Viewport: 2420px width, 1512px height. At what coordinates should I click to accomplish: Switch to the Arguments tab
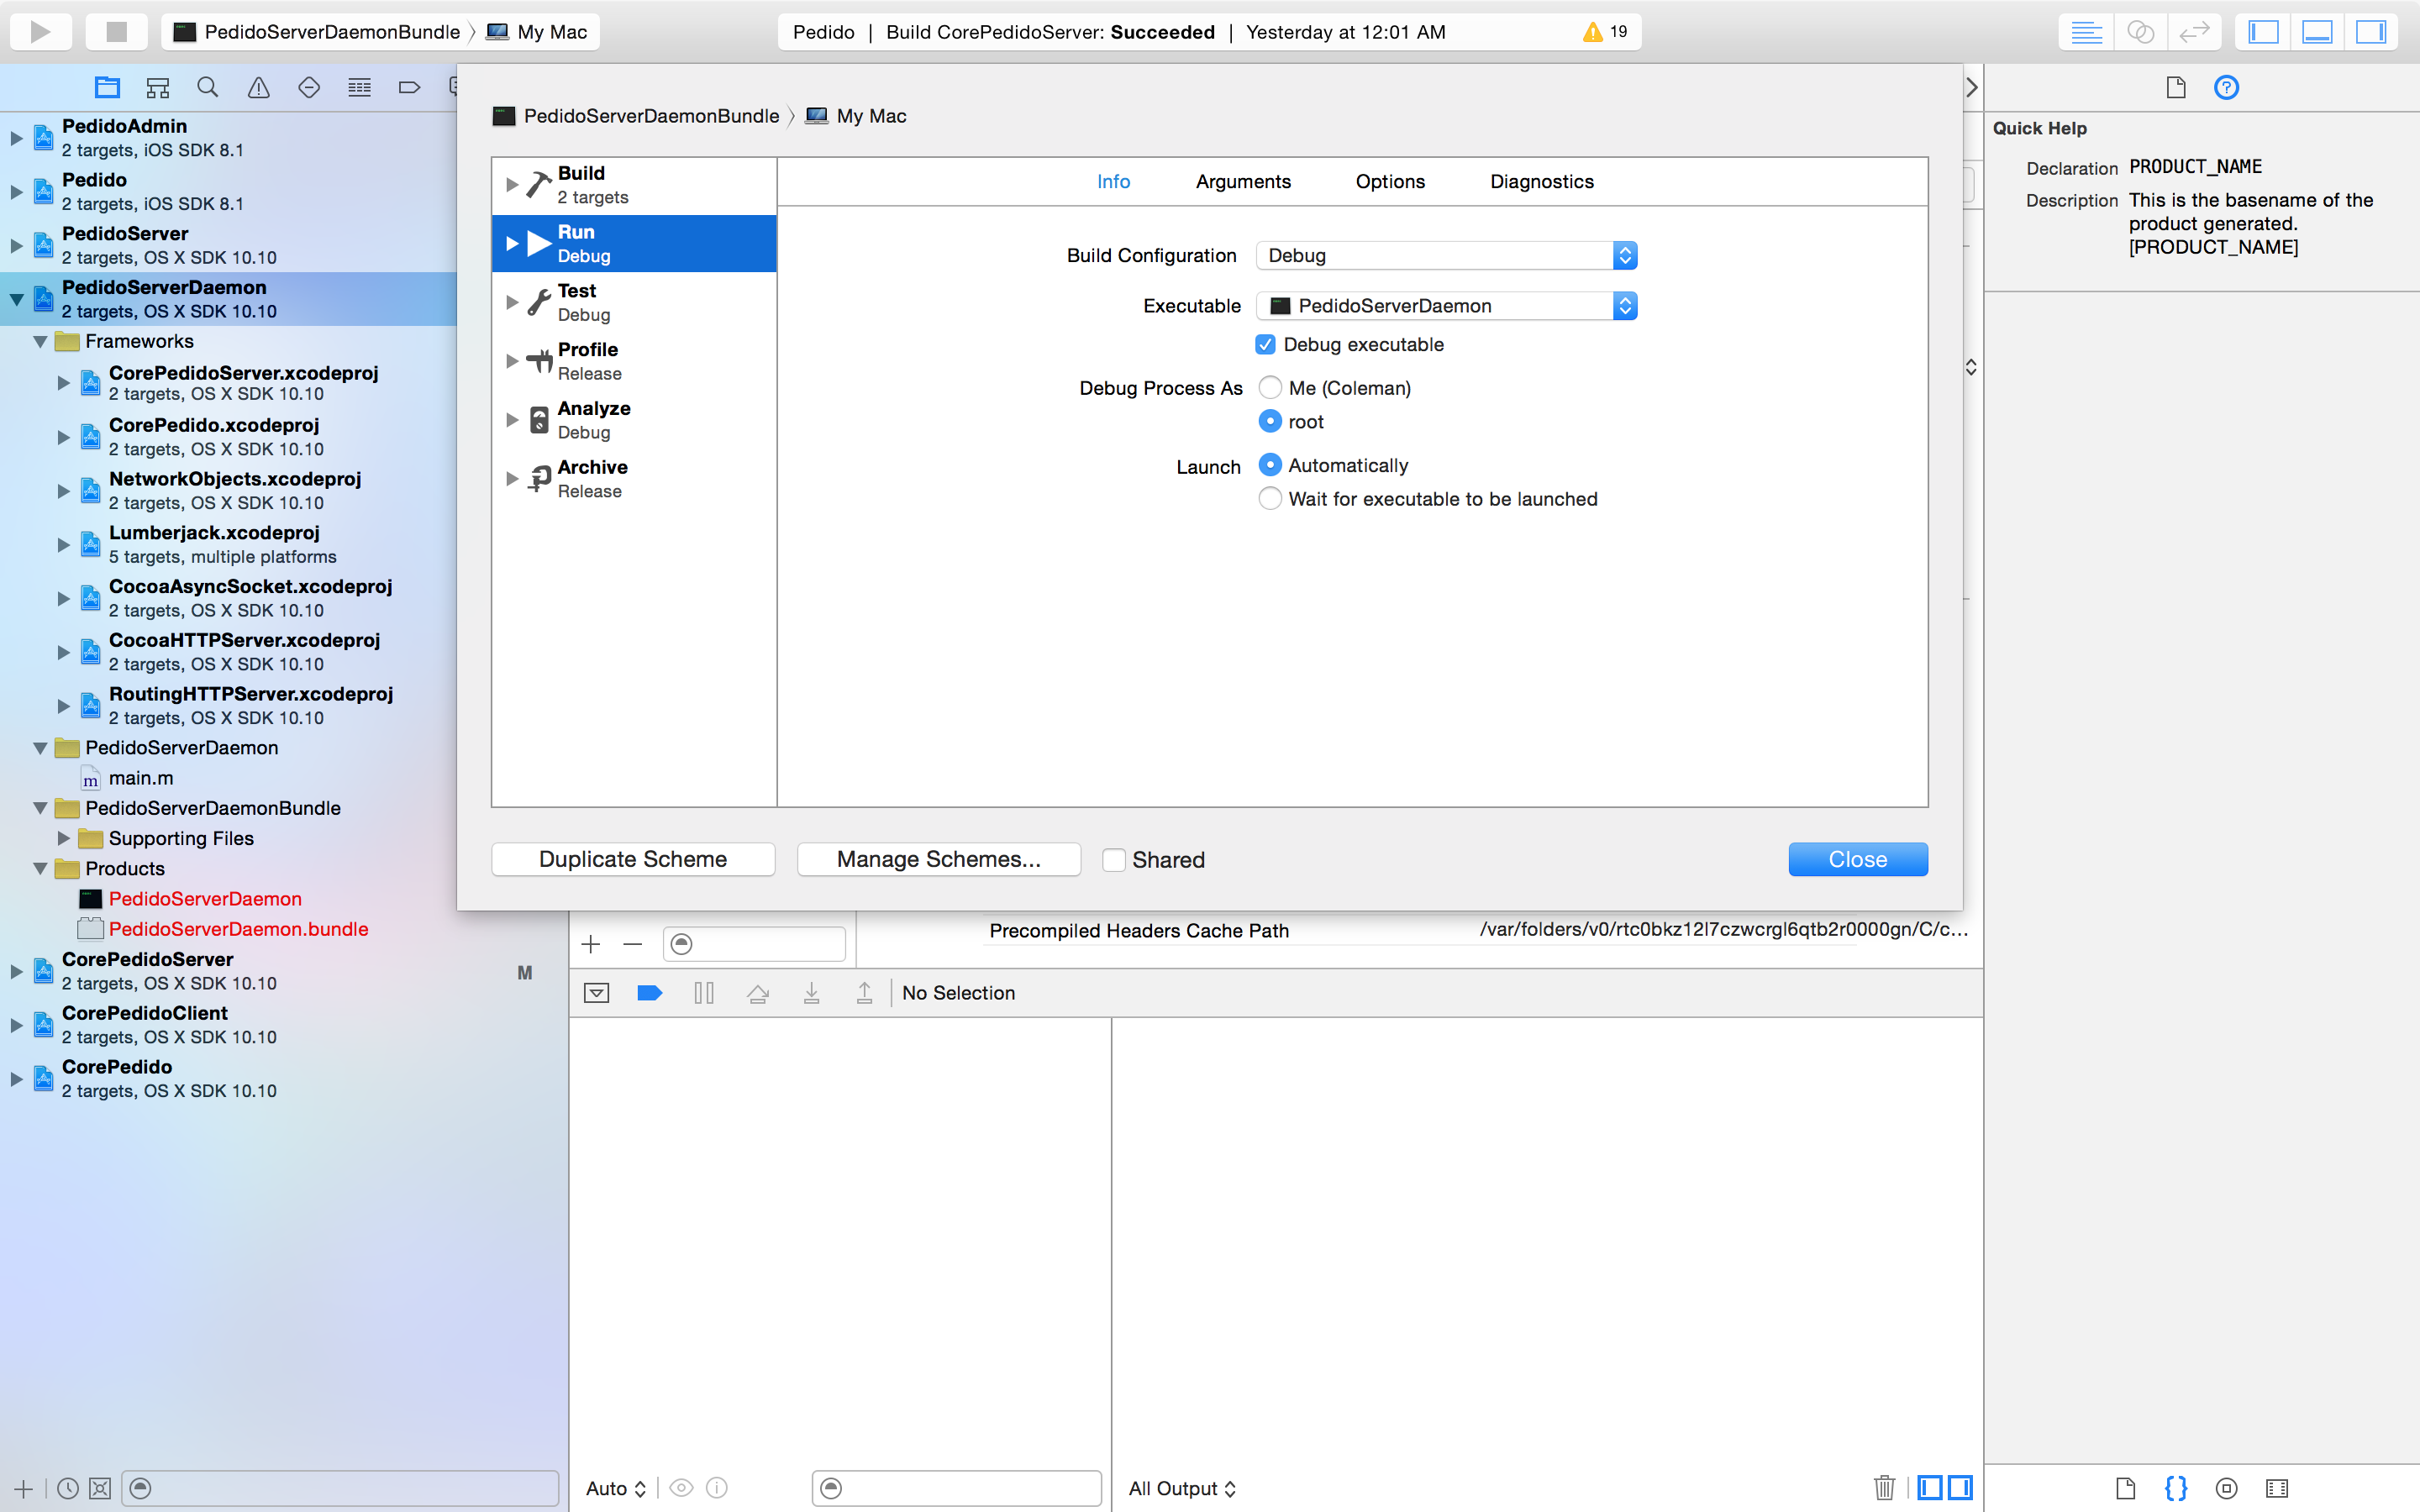pyautogui.click(x=1243, y=181)
